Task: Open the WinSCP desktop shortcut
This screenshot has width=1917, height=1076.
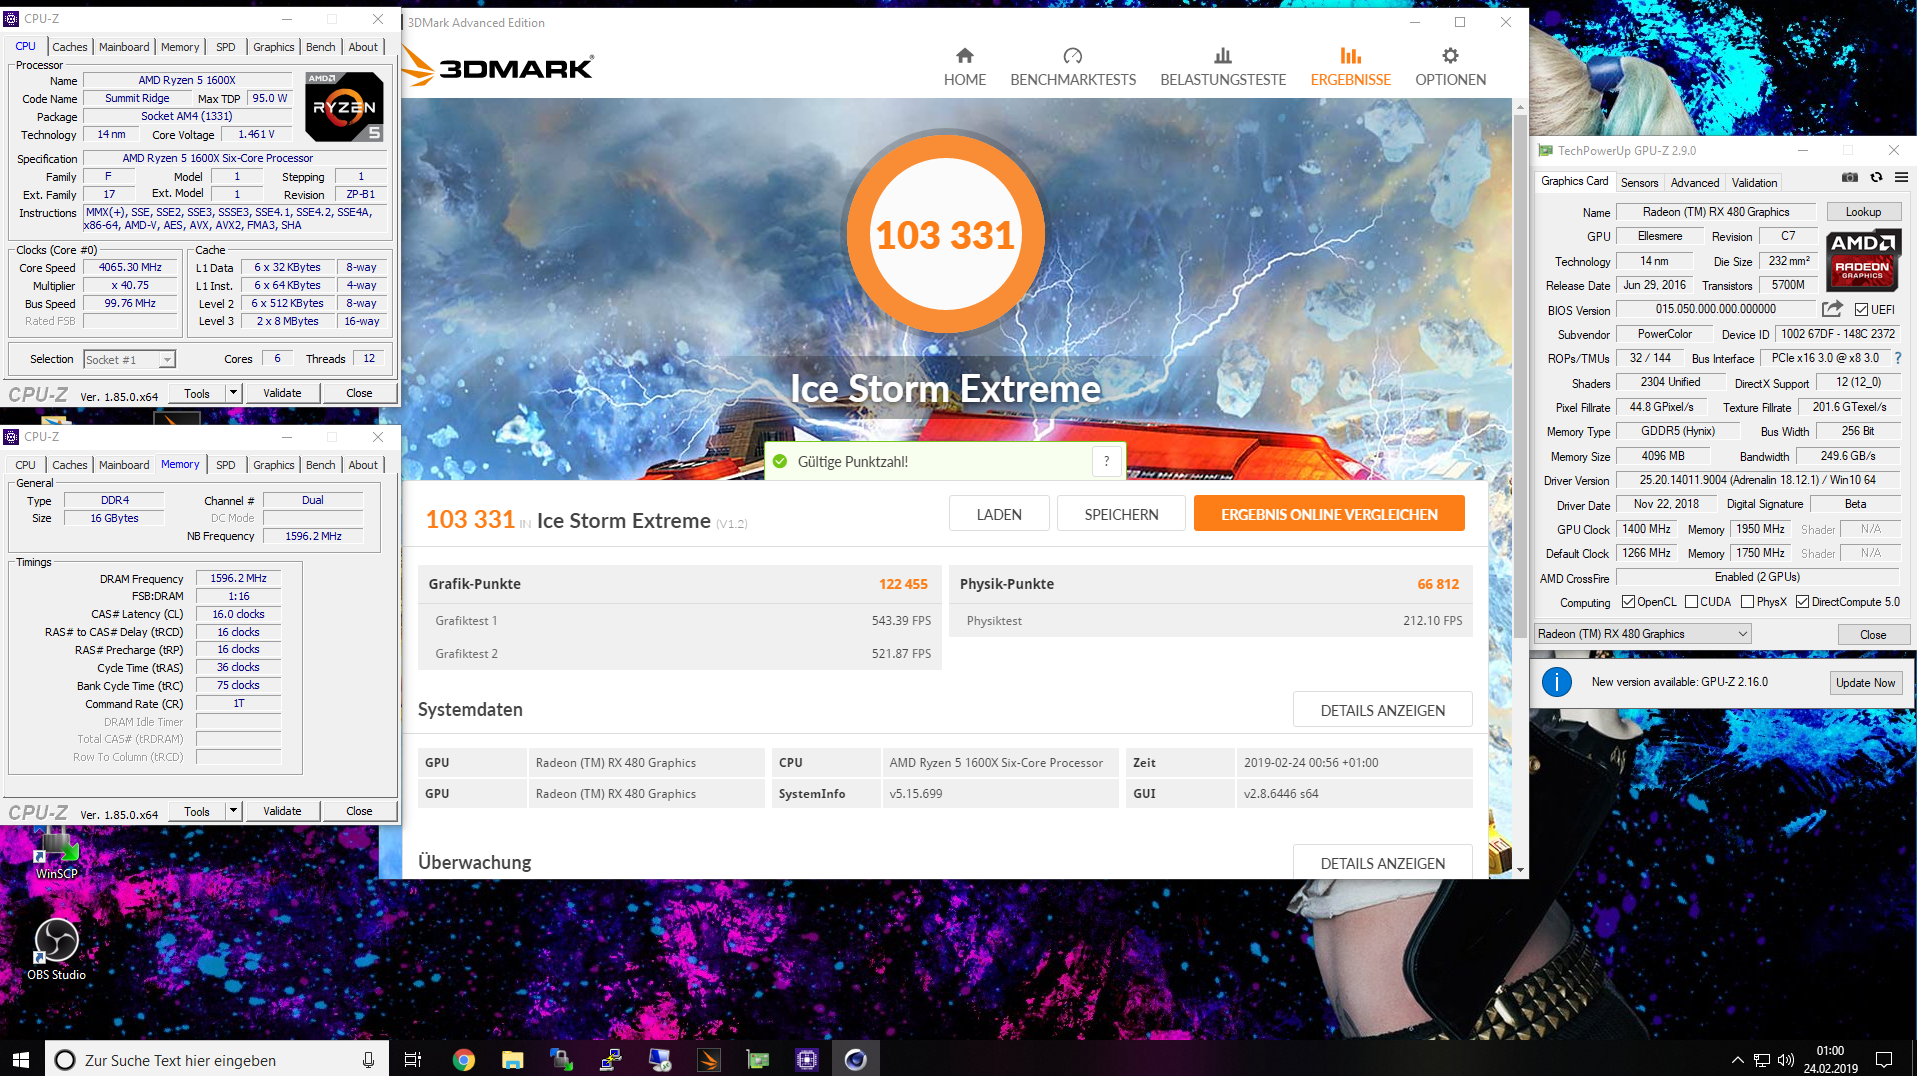Action: tap(56, 853)
